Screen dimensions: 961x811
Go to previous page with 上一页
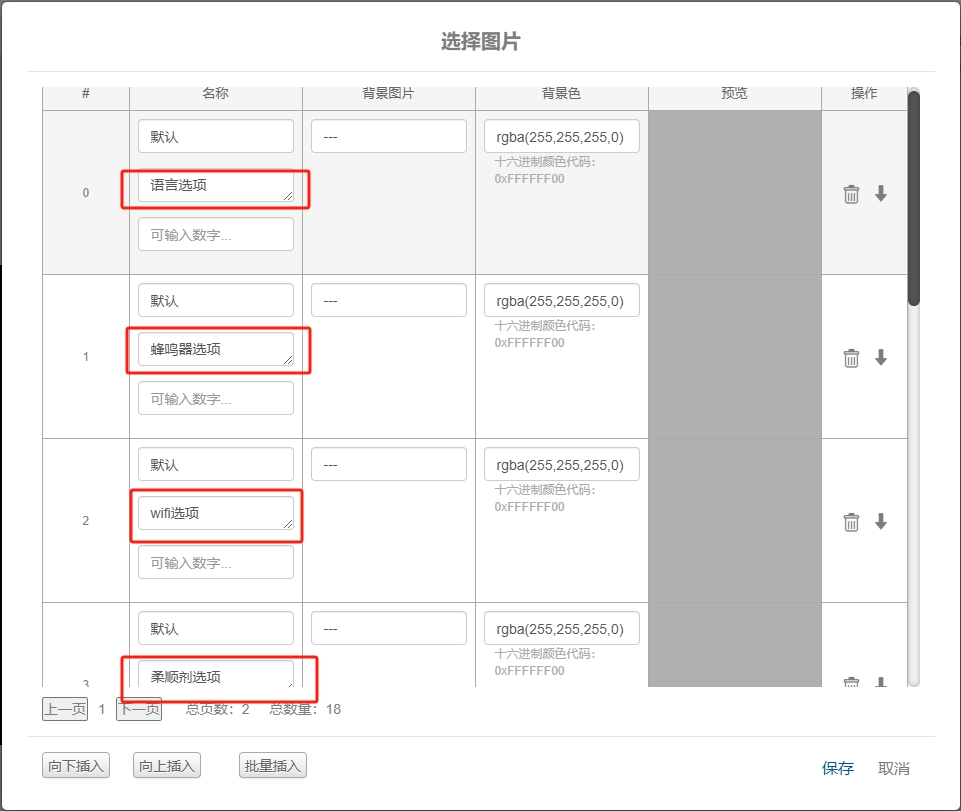tap(65, 709)
